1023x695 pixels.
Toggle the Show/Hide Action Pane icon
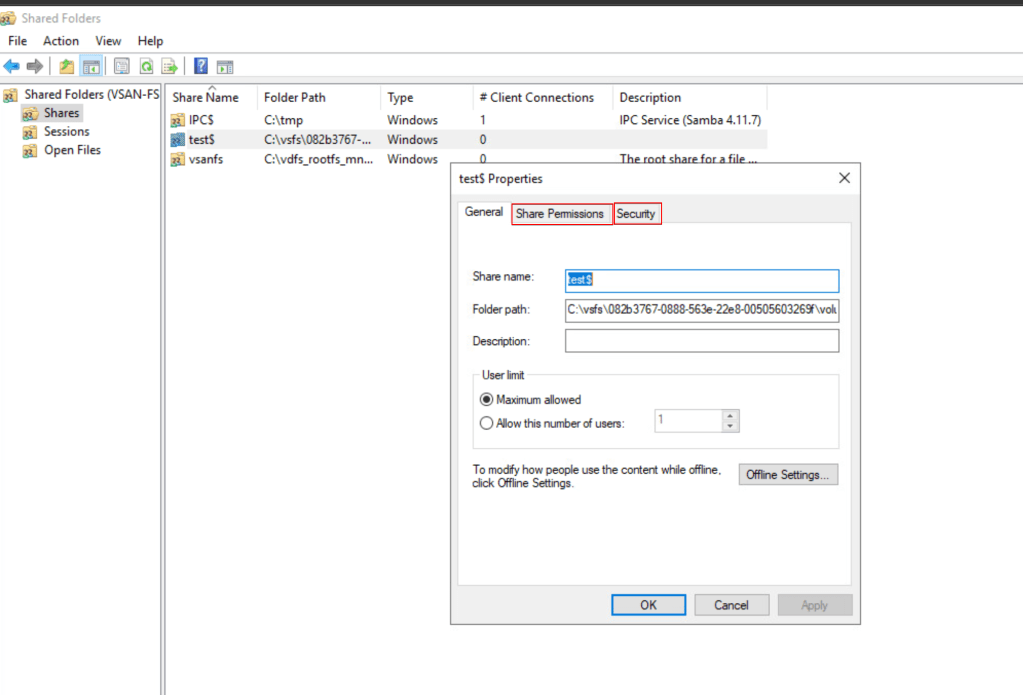[x=225, y=67]
